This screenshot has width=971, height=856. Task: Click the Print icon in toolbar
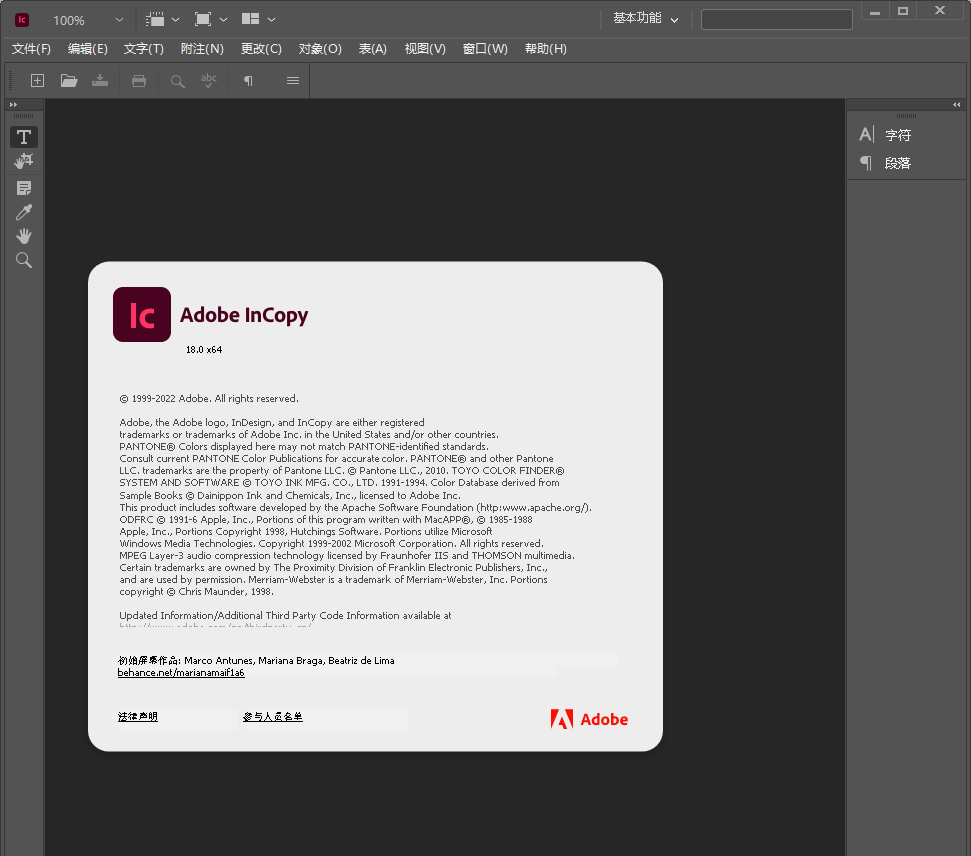tap(139, 81)
